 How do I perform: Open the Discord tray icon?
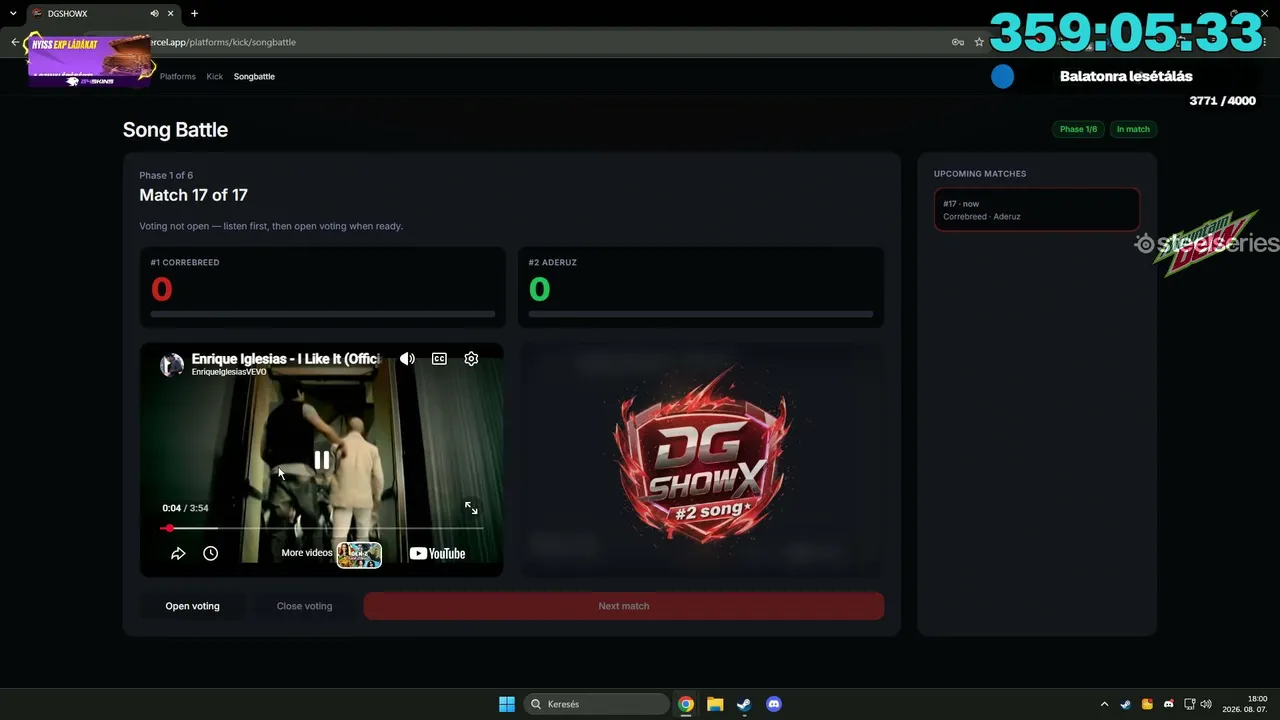click(x=1168, y=704)
